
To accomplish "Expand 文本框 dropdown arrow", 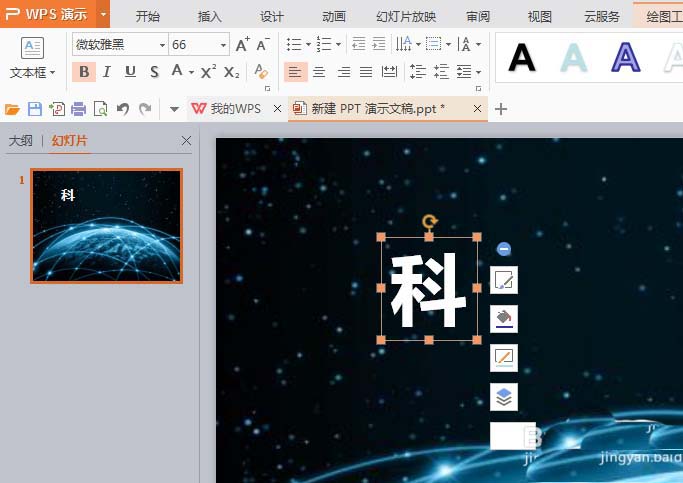I will [53, 73].
